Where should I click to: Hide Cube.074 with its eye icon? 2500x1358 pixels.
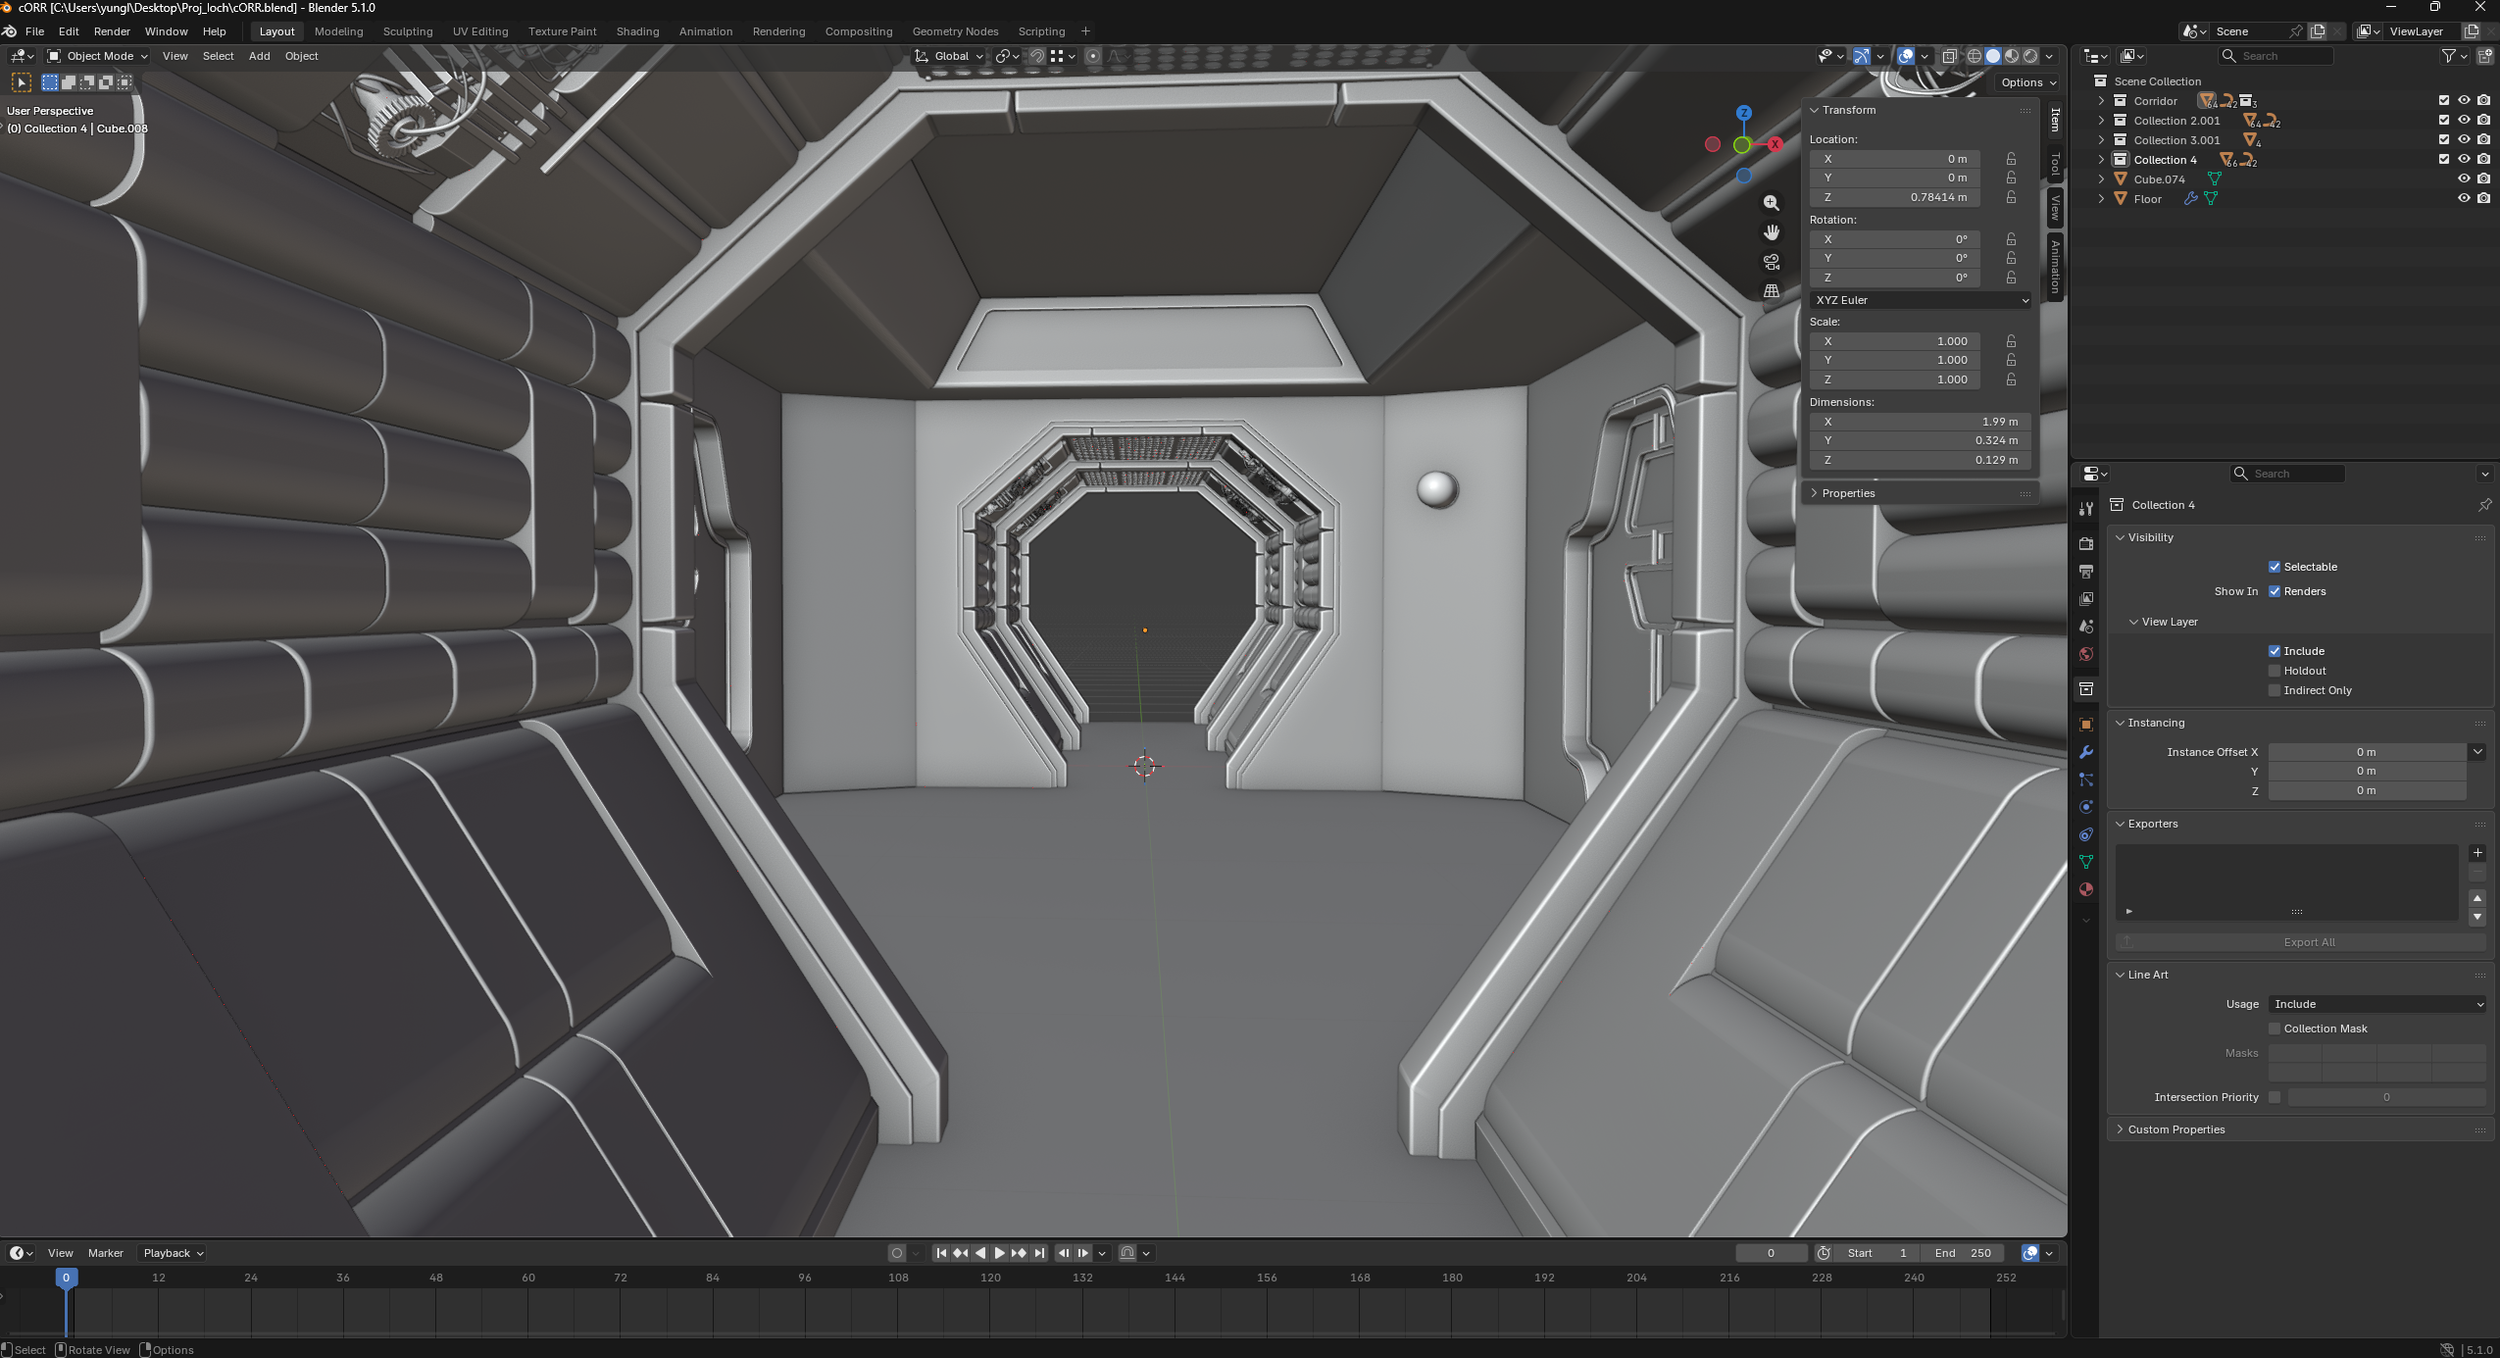[2463, 179]
